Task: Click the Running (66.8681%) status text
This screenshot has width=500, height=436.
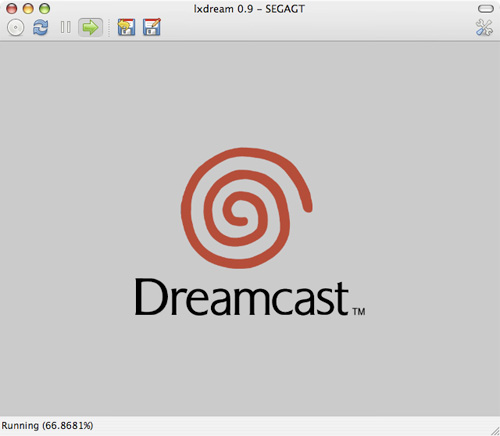Action: 47,426
